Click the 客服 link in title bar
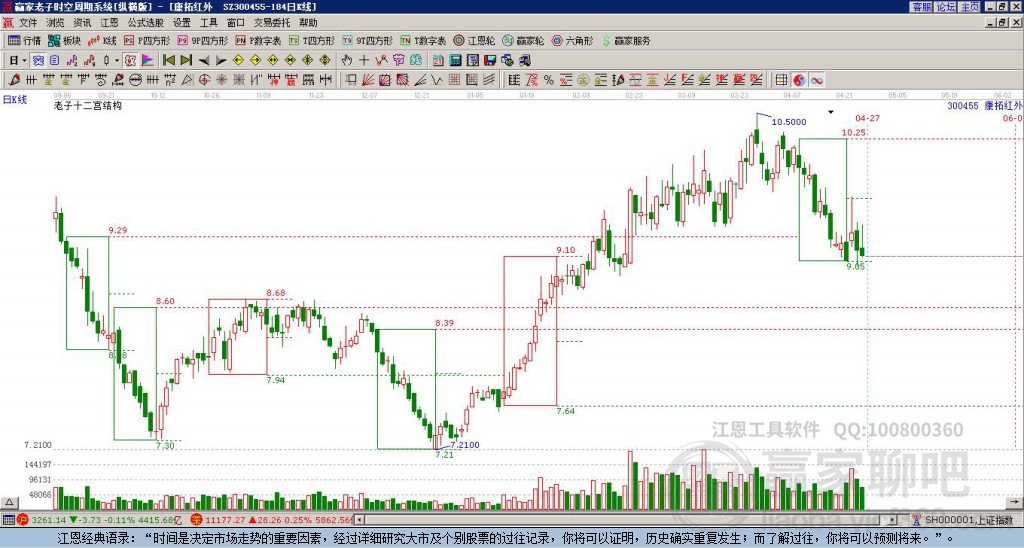 point(921,7)
